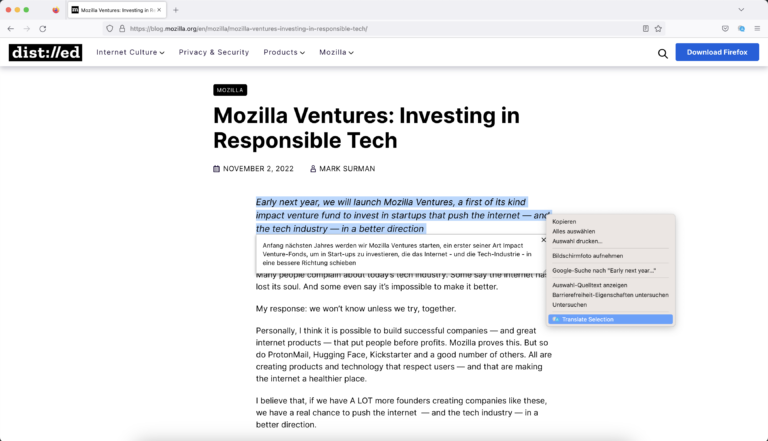768x441 pixels.
Task: Expand the Products dropdown menu
Action: coord(284,52)
